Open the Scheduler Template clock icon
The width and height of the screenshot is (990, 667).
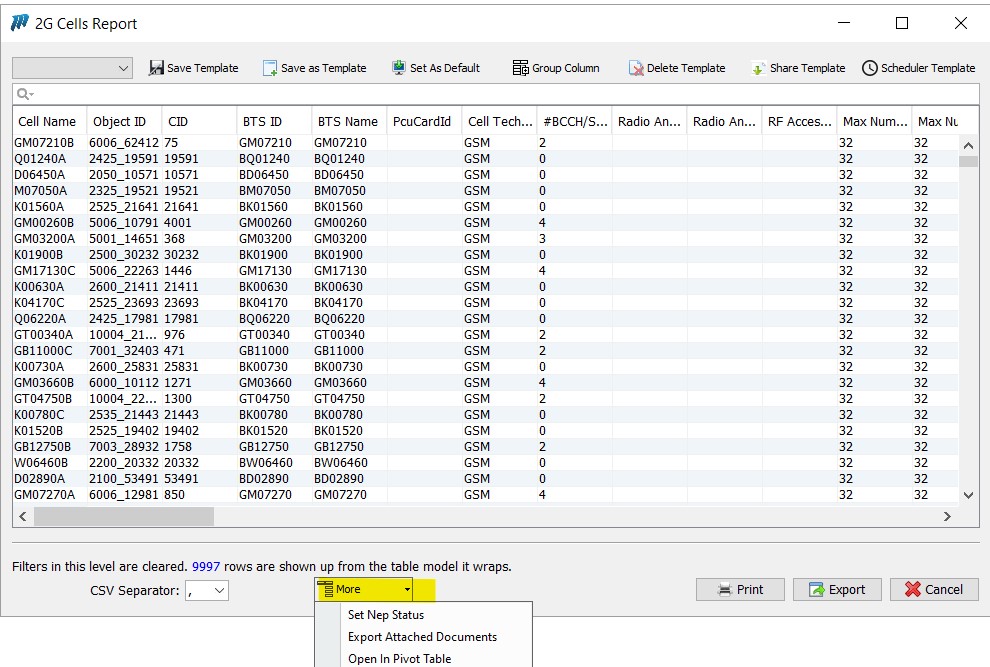869,68
